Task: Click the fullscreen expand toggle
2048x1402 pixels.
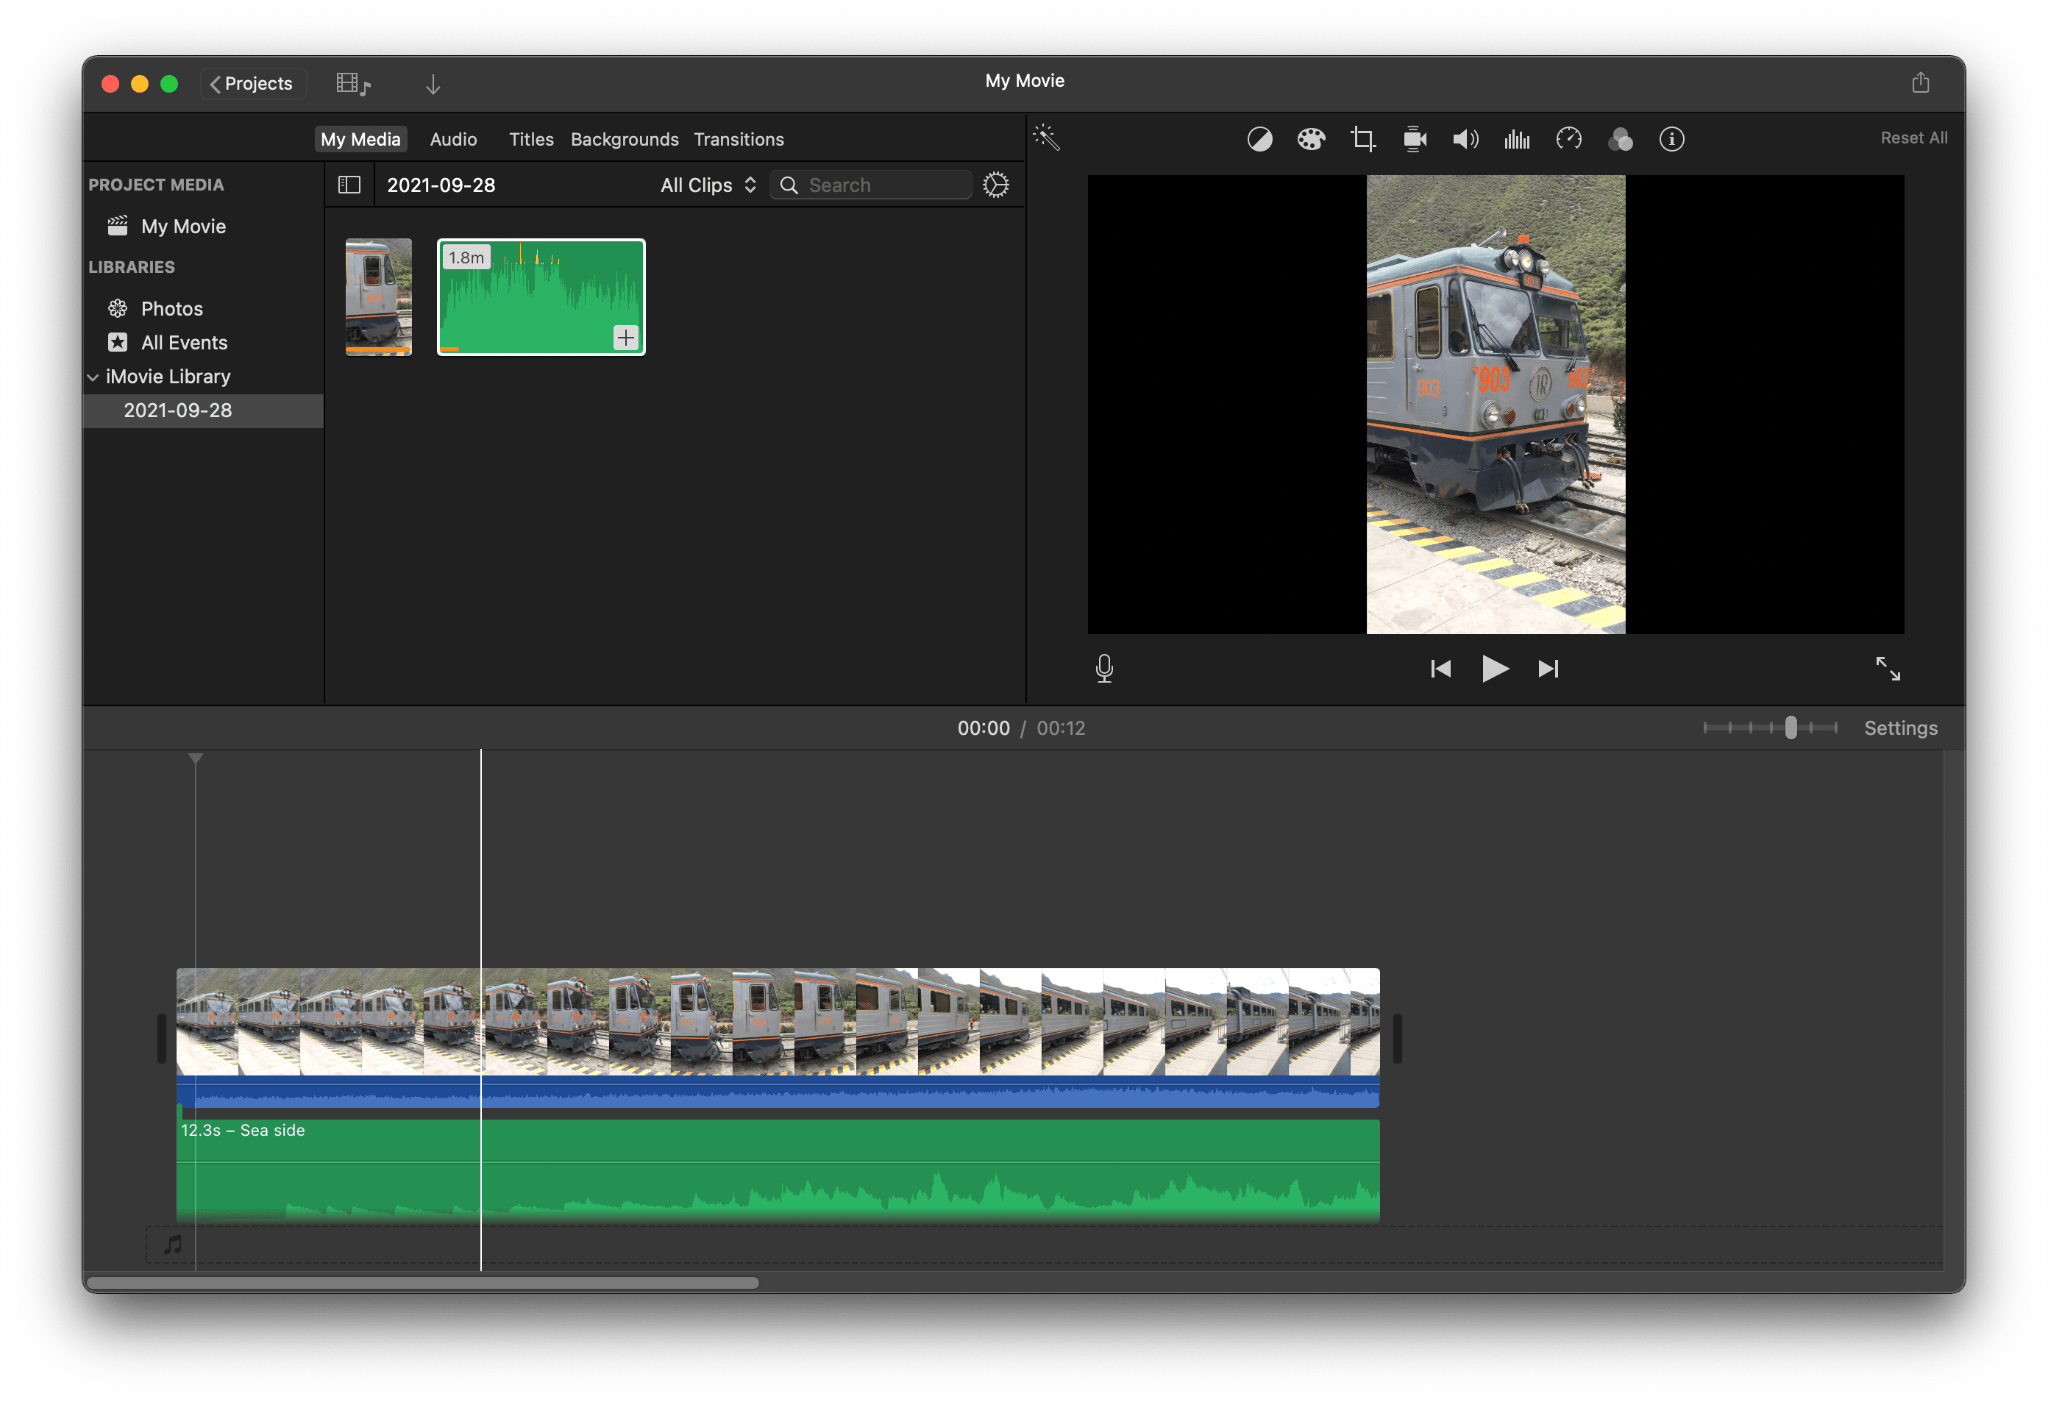Action: (1889, 669)
